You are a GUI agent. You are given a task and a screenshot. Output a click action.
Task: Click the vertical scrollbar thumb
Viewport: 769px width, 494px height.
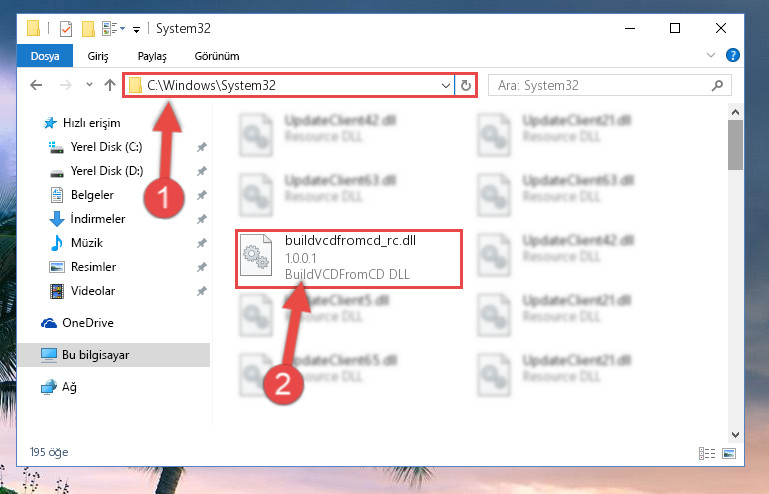click(735, 145)
